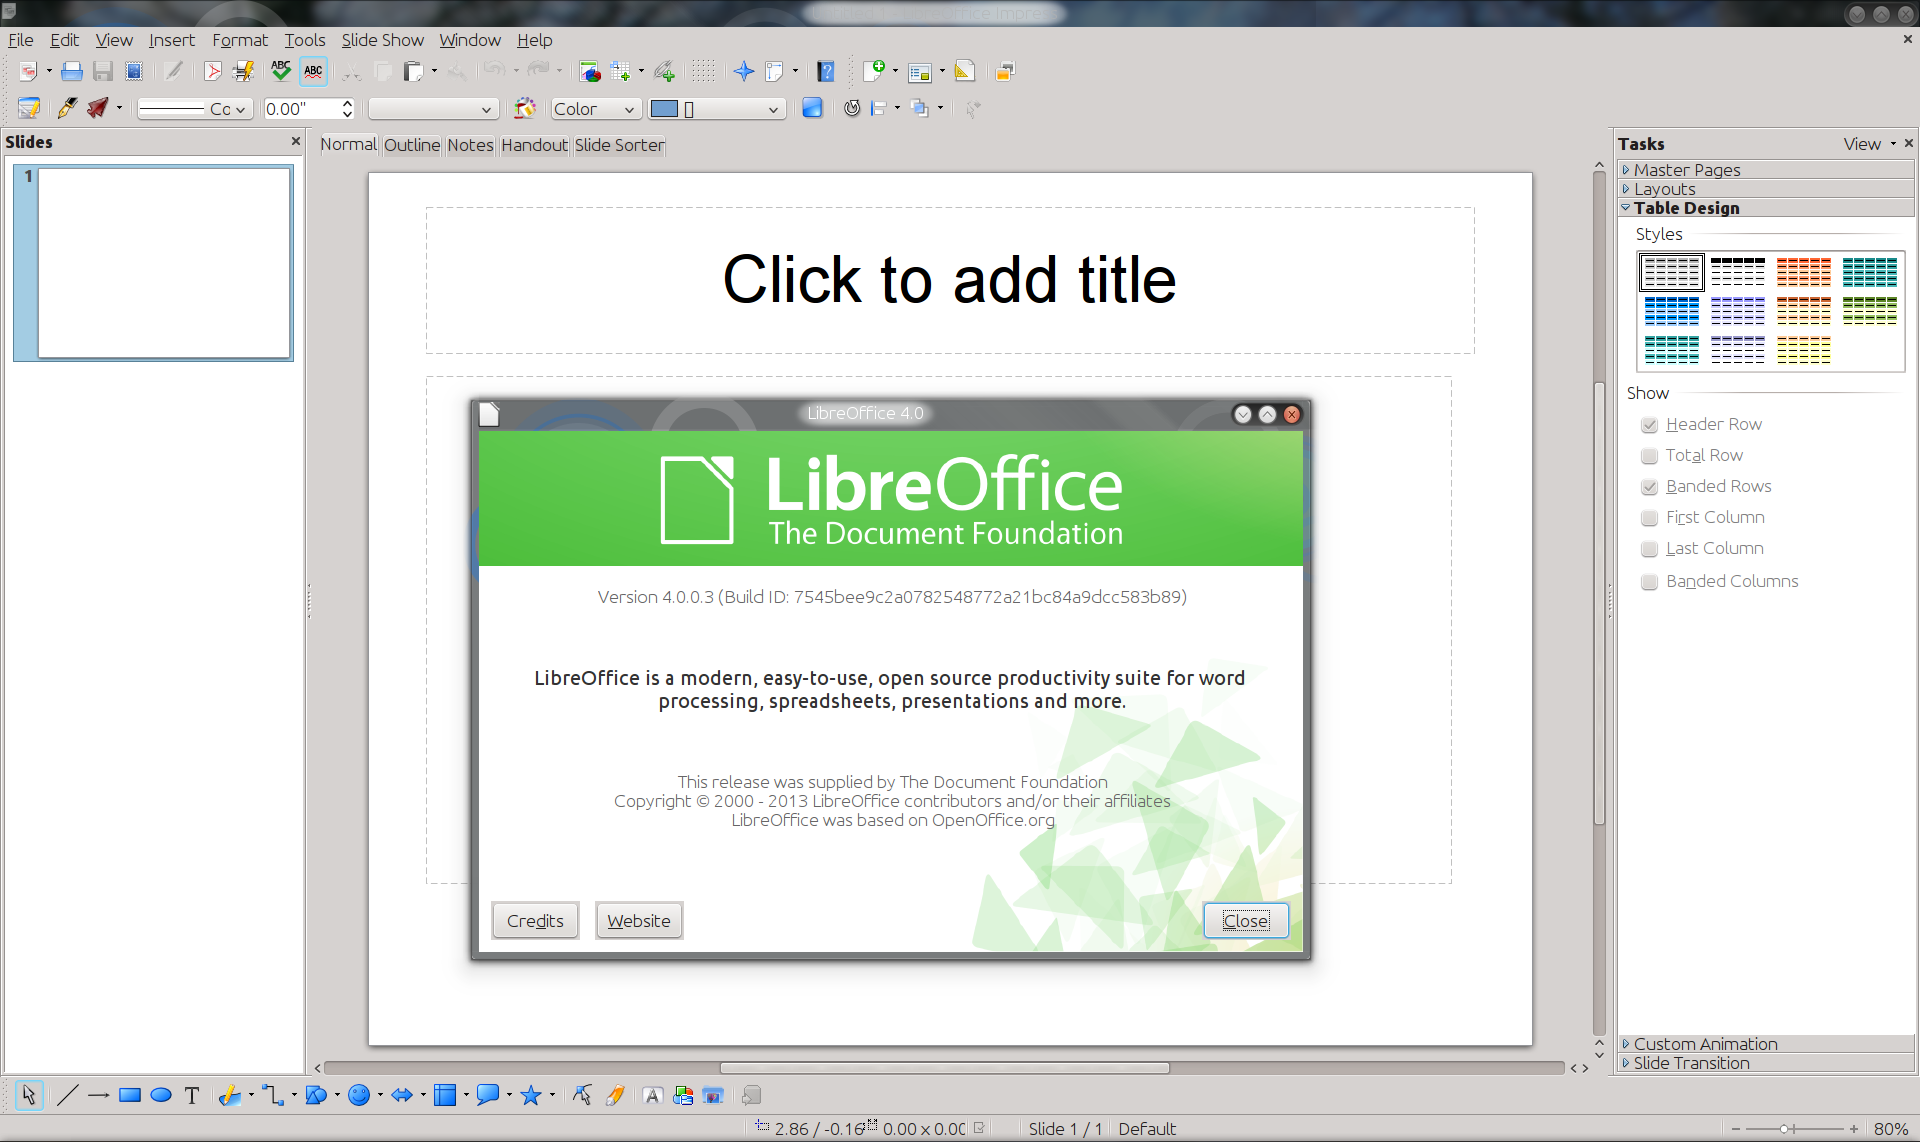The width and height of the screenshot is (1920, 1142).
Task: Open the Slide Show menu
Action: [x=382, y=40]
